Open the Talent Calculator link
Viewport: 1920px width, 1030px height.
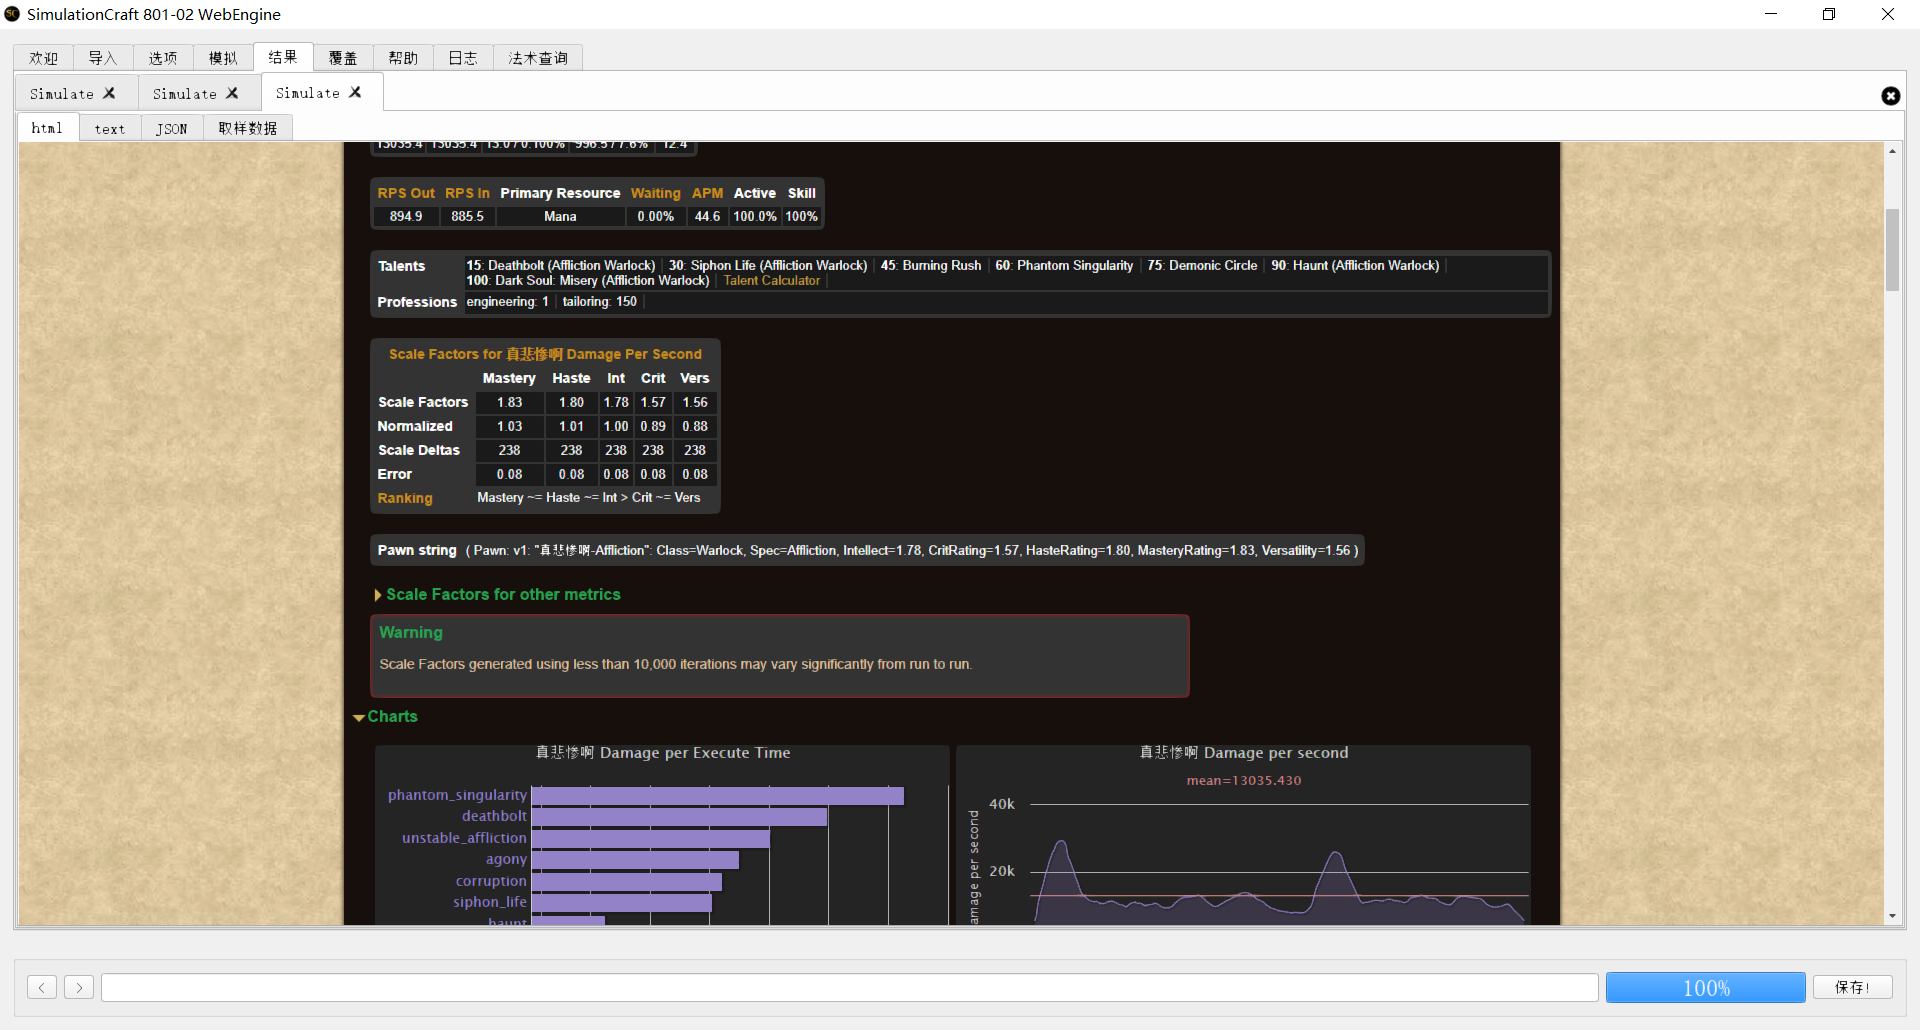[771, 281]
